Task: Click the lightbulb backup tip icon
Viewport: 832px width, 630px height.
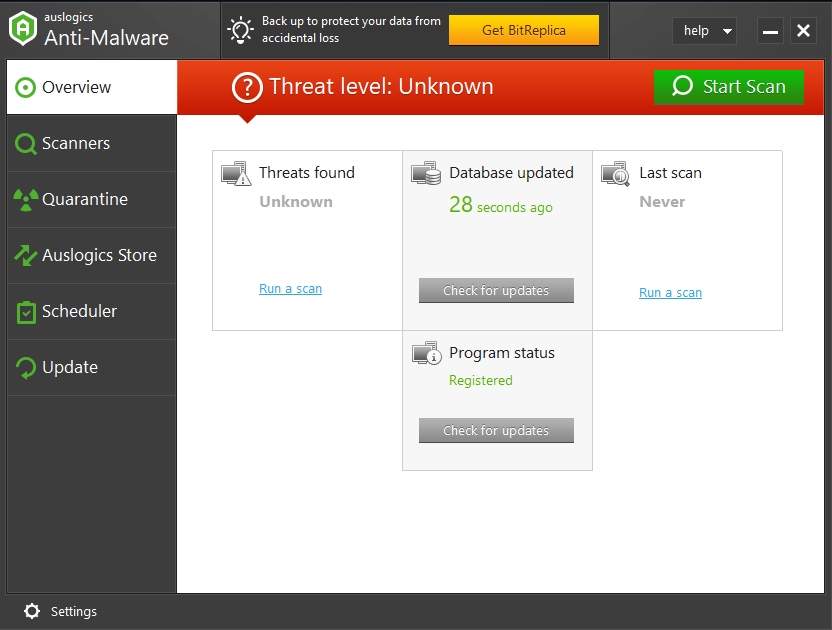Action: [241, 30]
